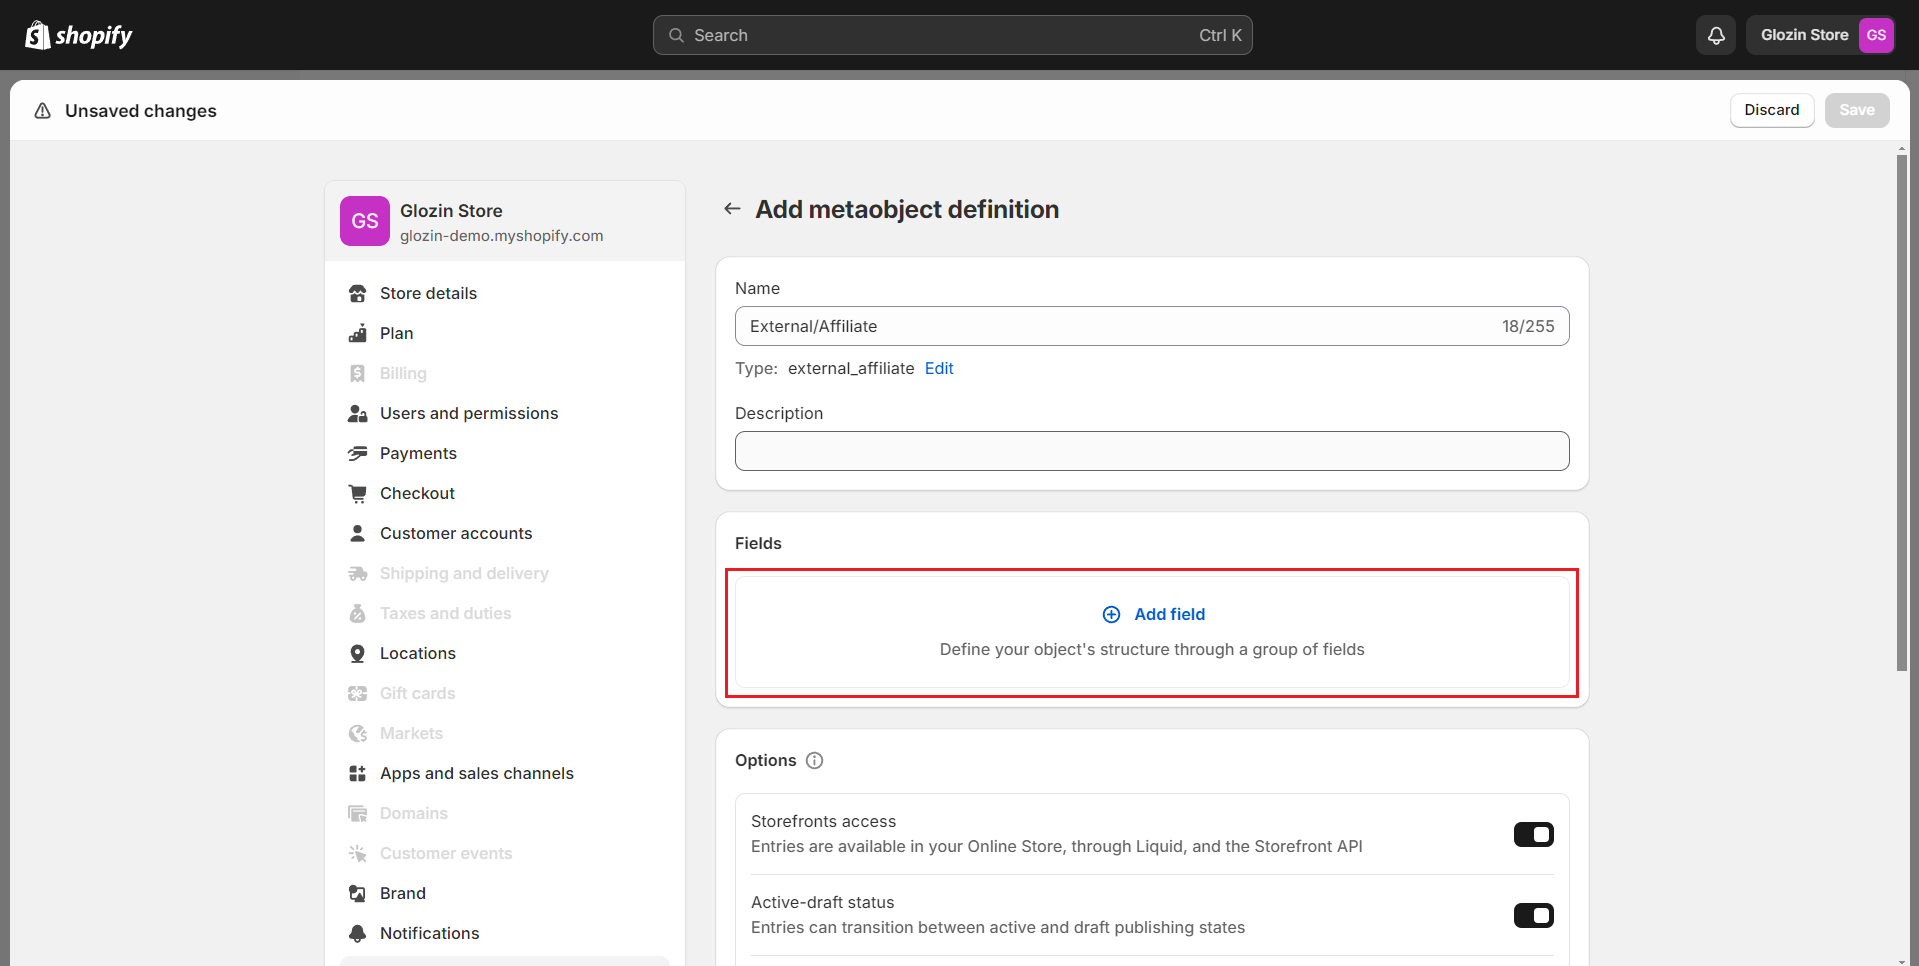Image resolution: width=1919 pixels, height=966 pixels.
Task: Turn off Active-draft status toggle
Action: [1533, 915]
